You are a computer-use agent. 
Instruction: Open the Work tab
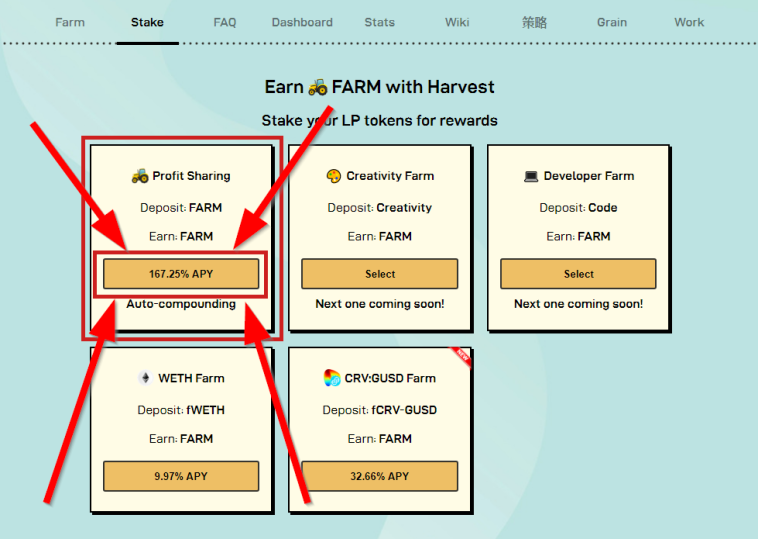point(689,22)
